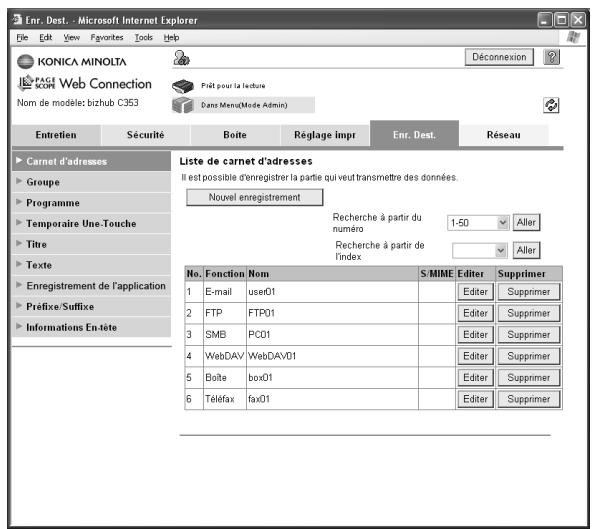
Task: Click the scanner status icon beside Dans Menu
Action: point(183,105)
